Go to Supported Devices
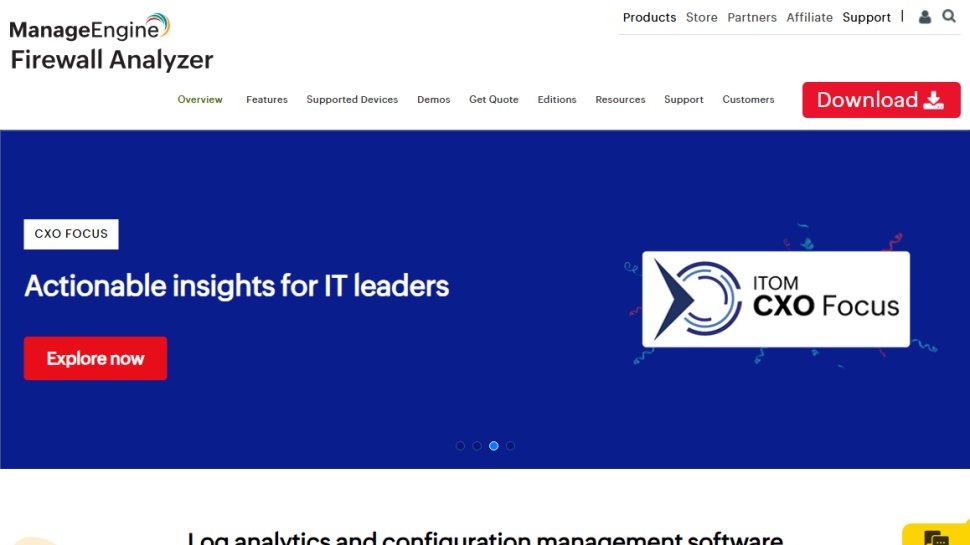970x545 pixels. click(x=352, y=100)
